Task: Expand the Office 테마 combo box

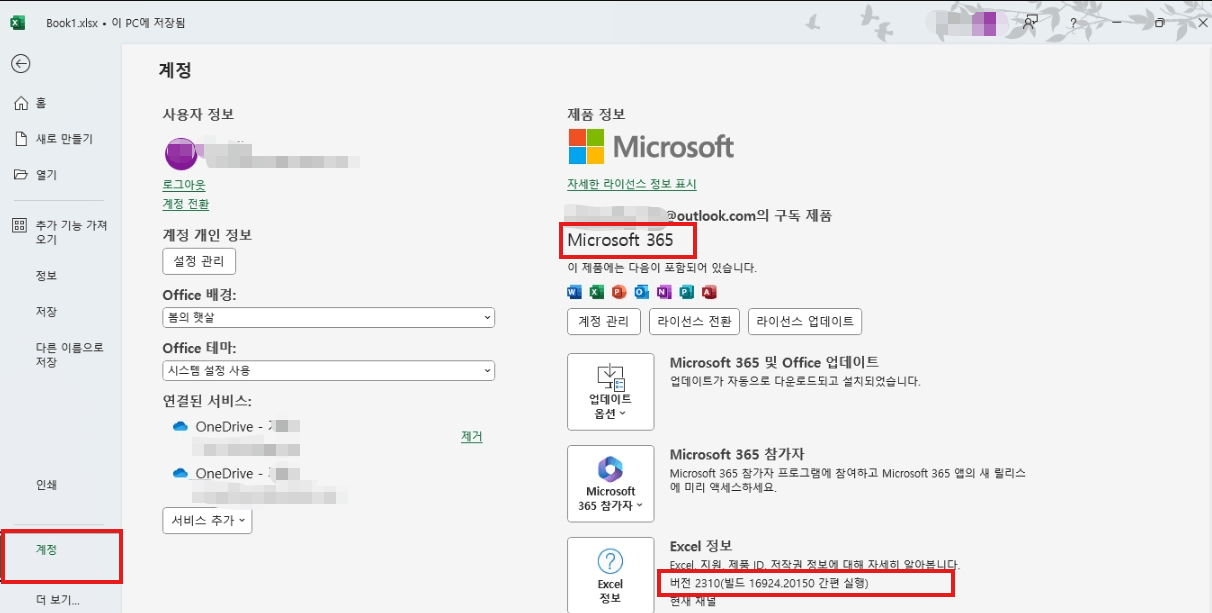Action: [329, 370]
